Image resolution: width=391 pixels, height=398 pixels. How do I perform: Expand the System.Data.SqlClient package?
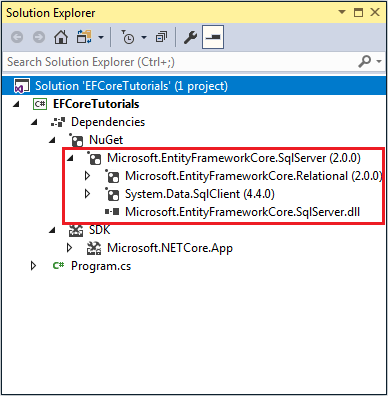point(87,194)
